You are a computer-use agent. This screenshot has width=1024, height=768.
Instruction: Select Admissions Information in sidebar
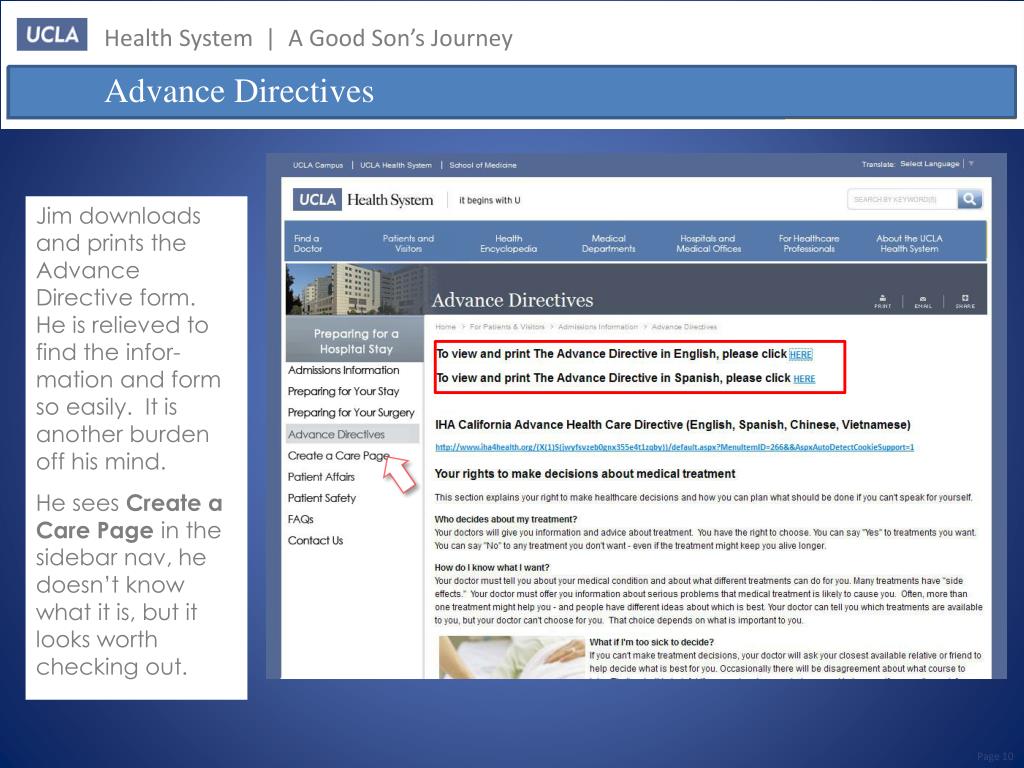coord(344,370)
